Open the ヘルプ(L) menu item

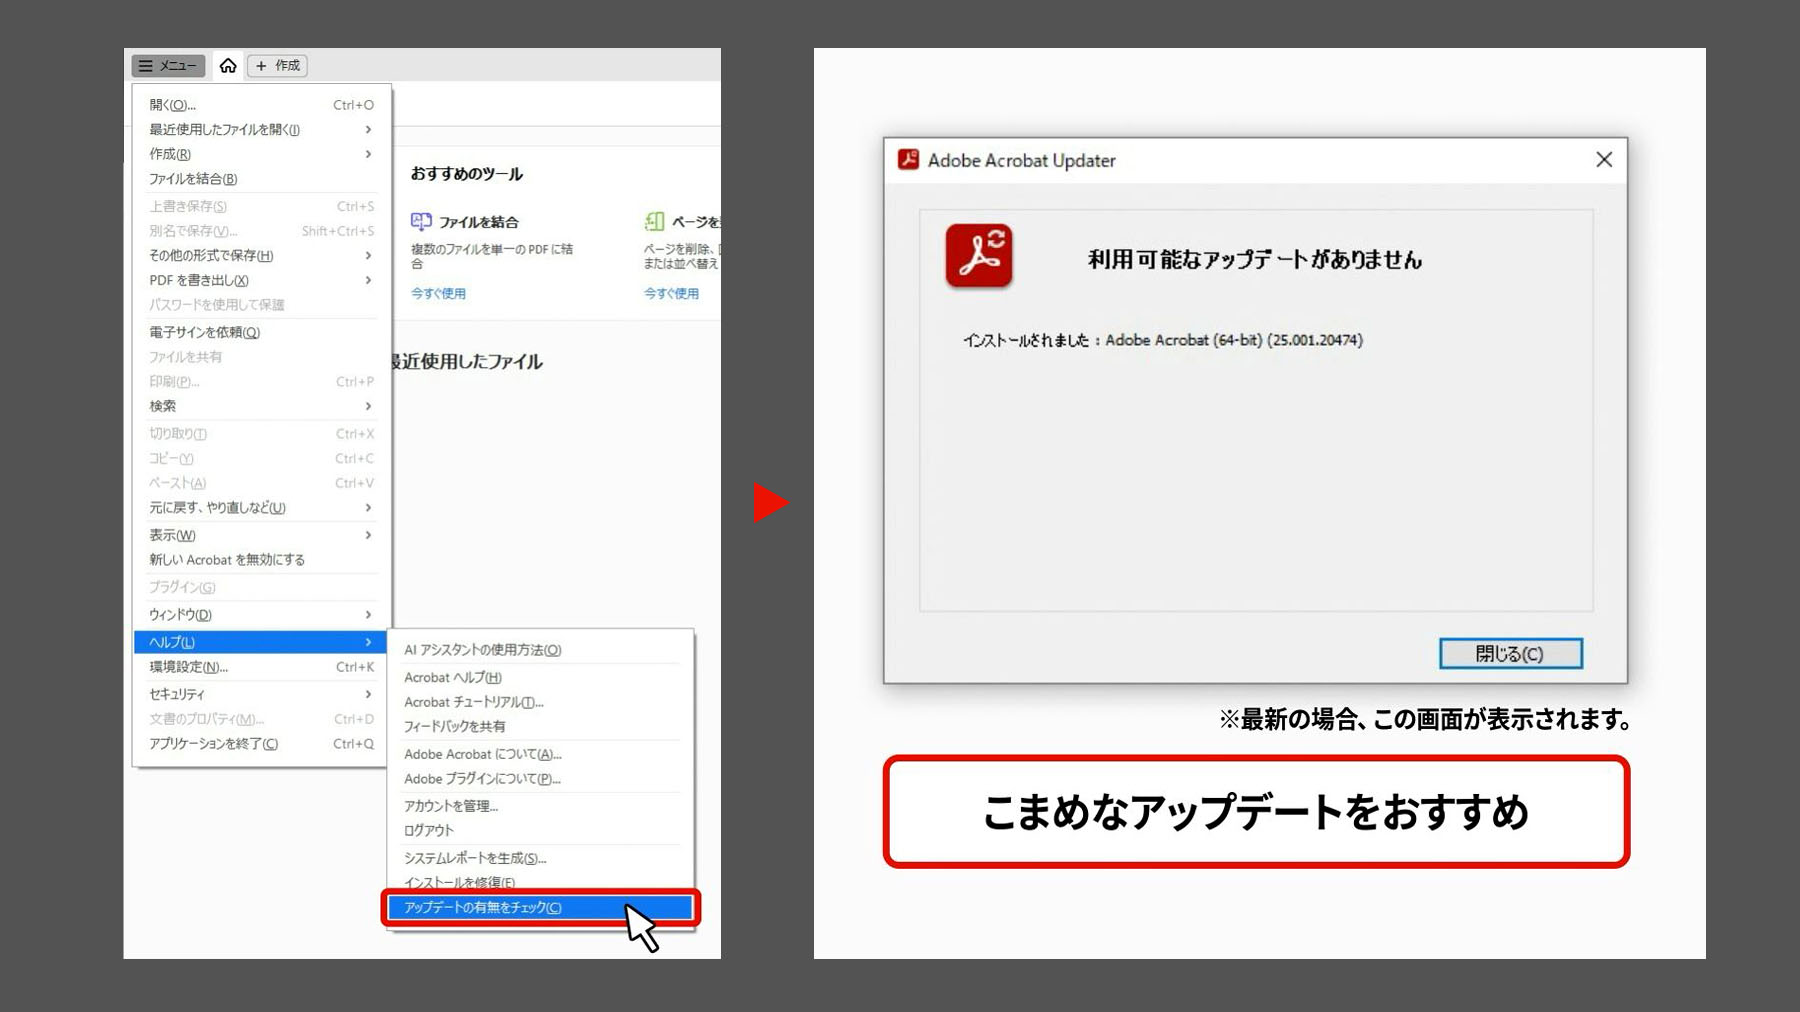point(260,642)
